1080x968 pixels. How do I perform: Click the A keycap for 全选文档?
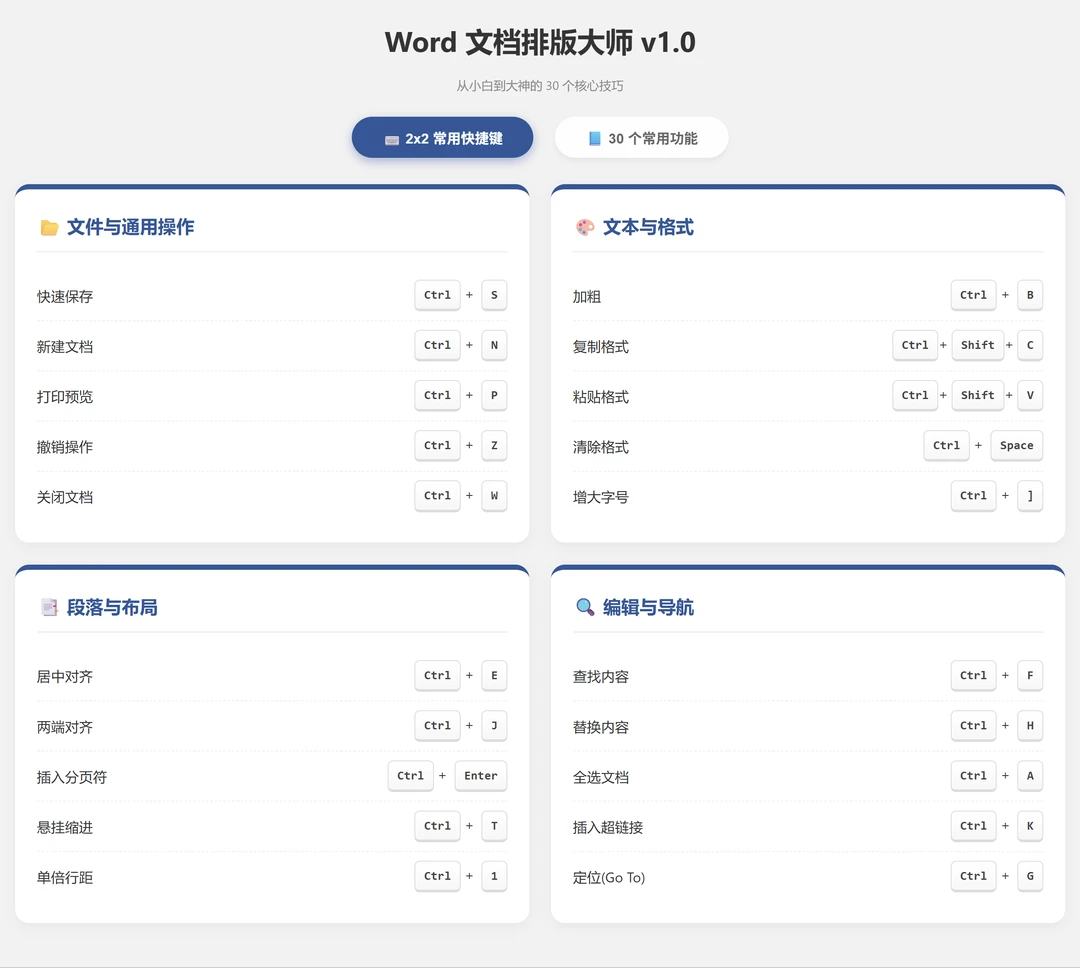1030,776
